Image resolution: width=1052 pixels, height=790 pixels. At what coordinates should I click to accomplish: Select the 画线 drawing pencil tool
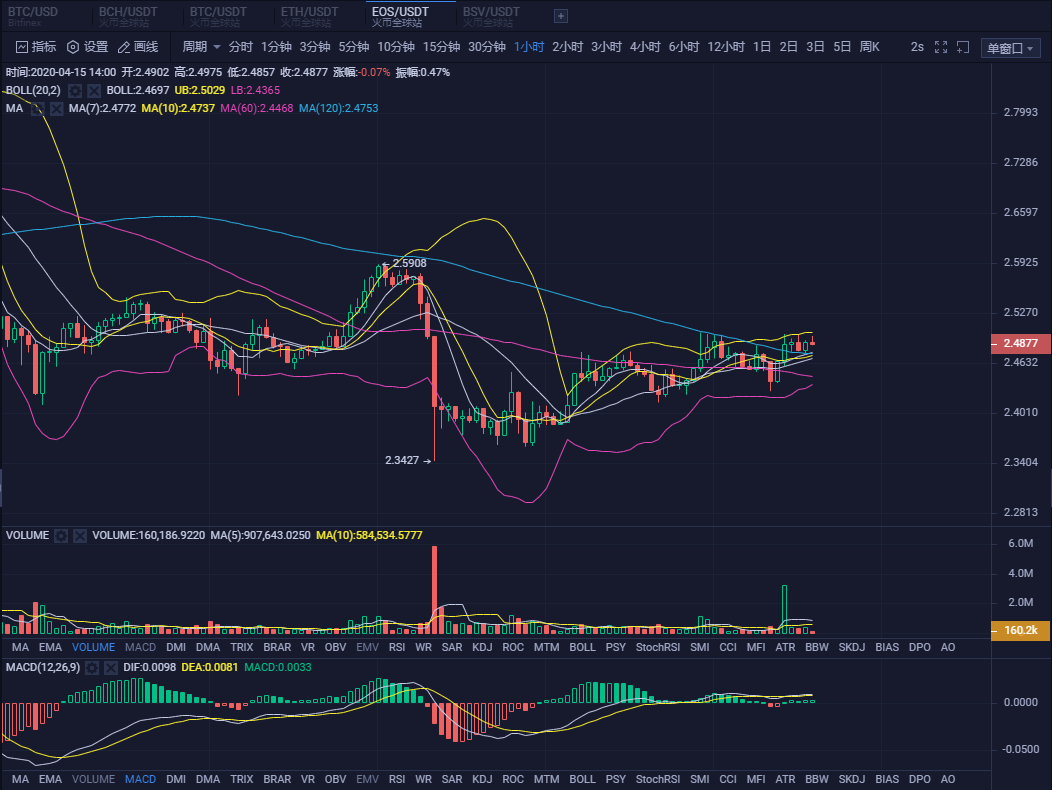pyautogui.click(x=124, y=47)
